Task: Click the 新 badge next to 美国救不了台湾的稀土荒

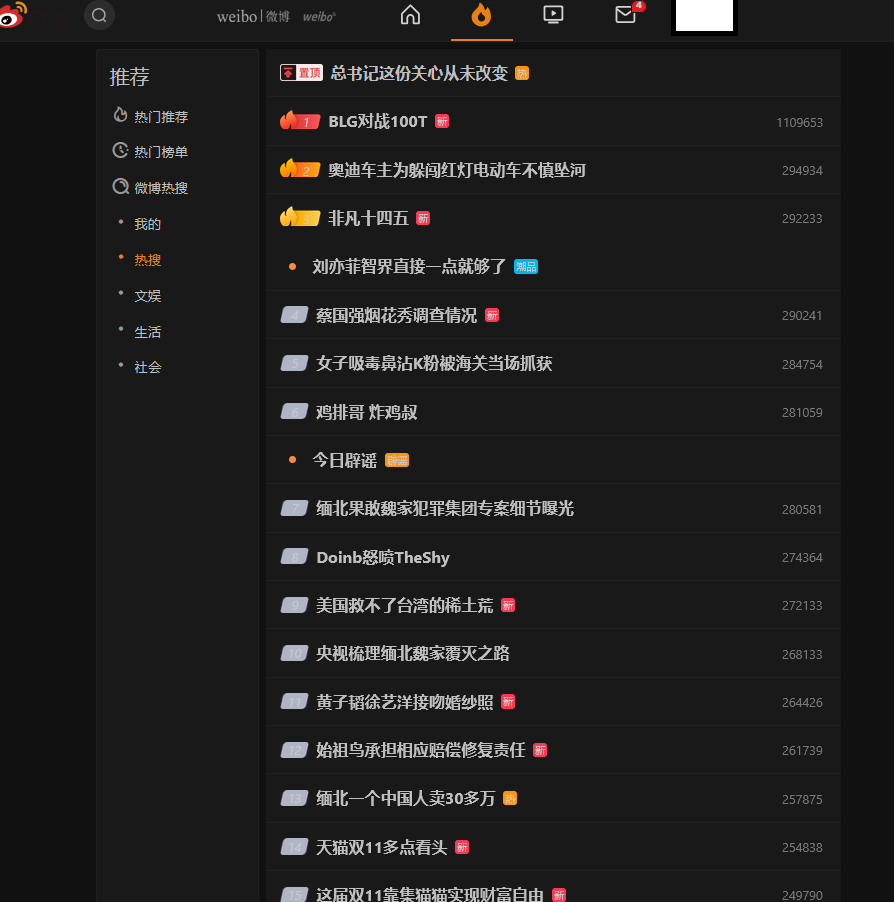Action: (508, 605)
